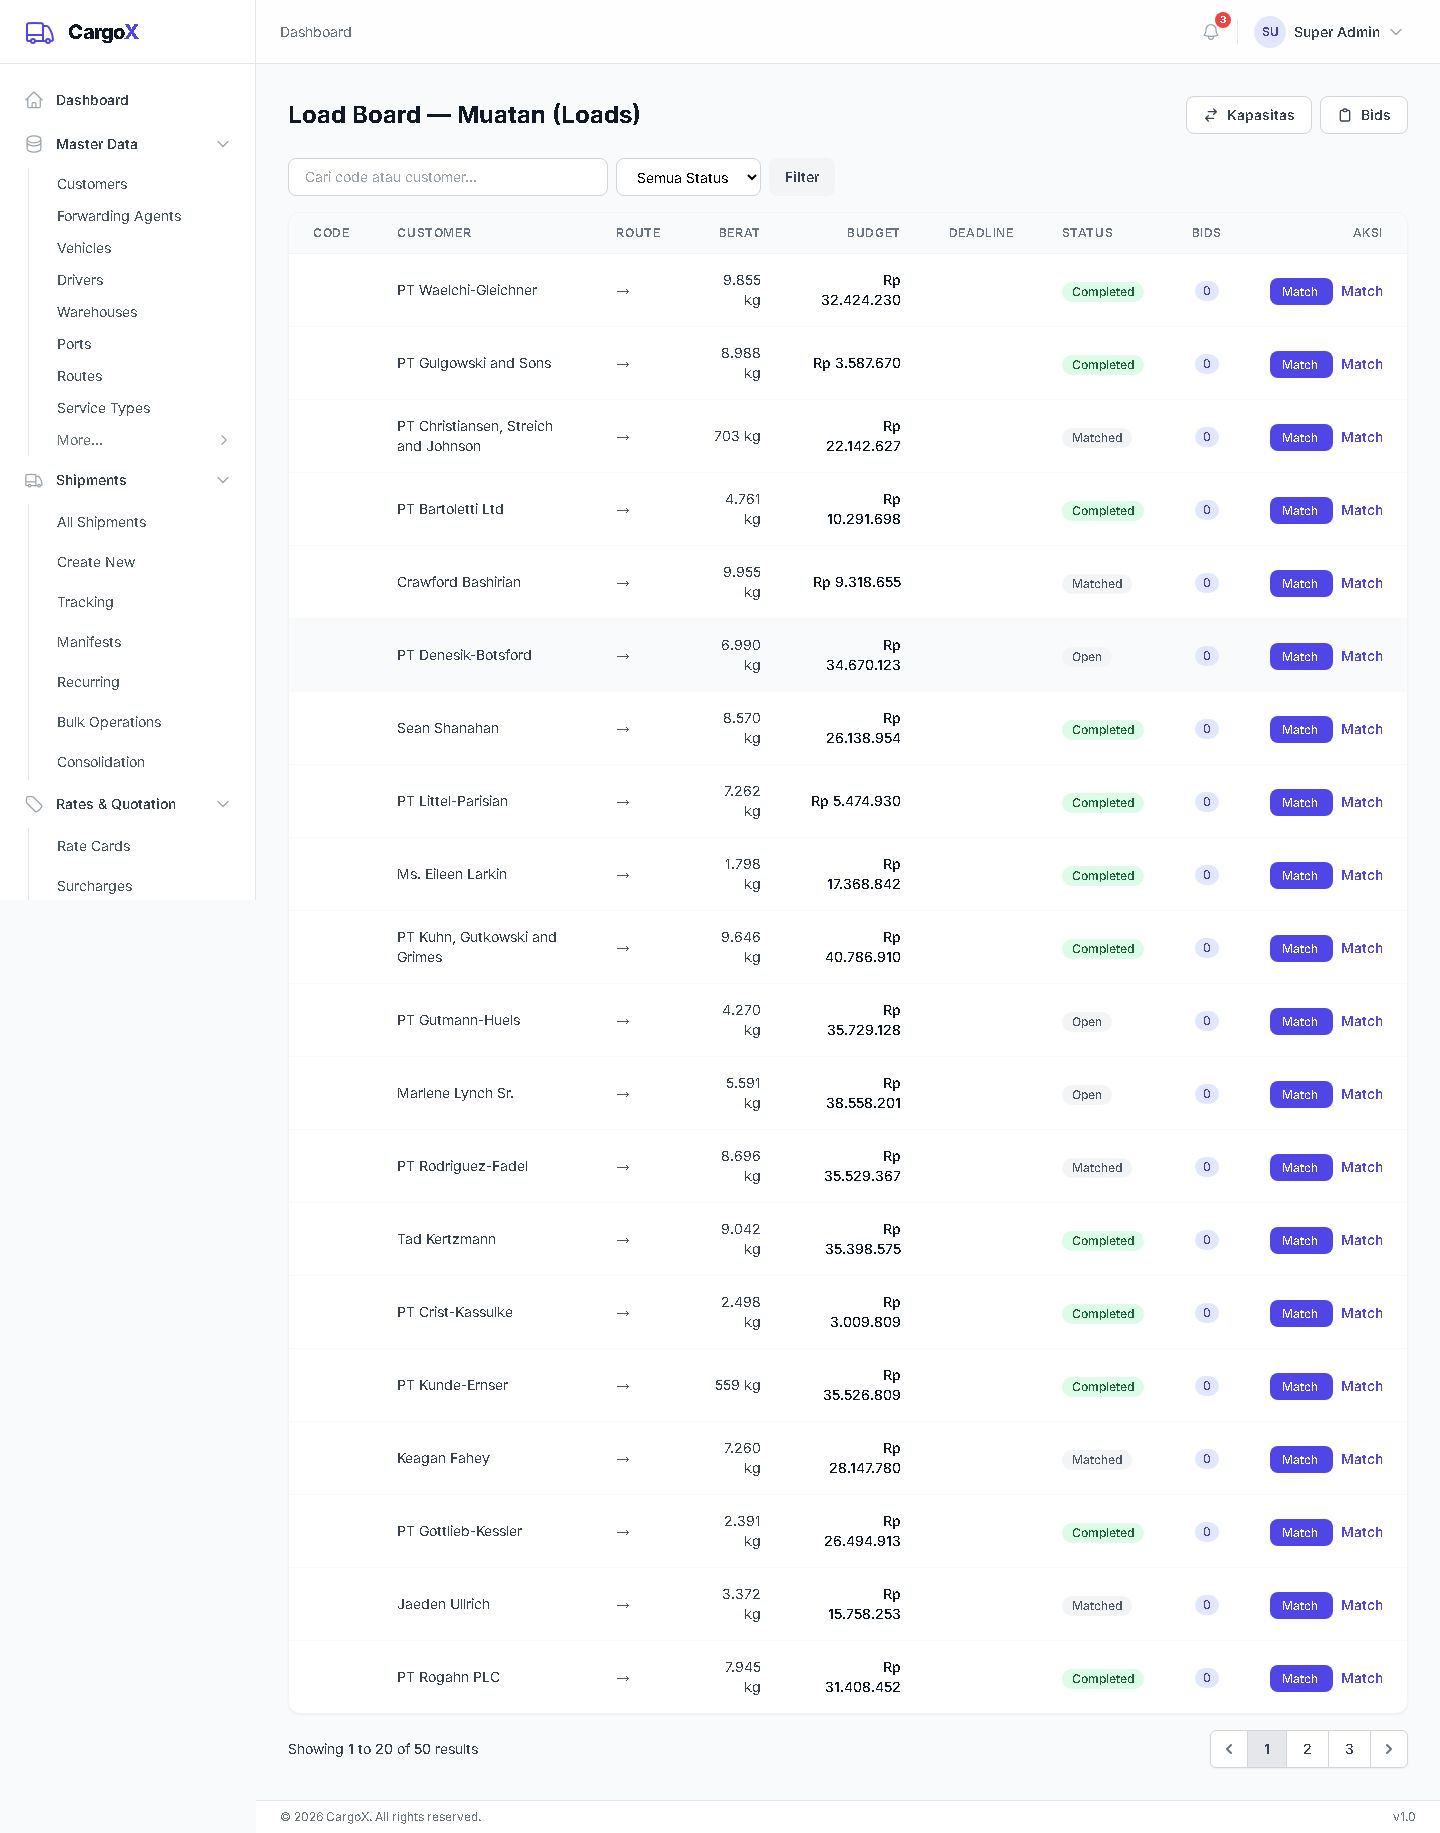Open Drivers in the sidebar
1440x1833 pixels.
coord(80,280)
